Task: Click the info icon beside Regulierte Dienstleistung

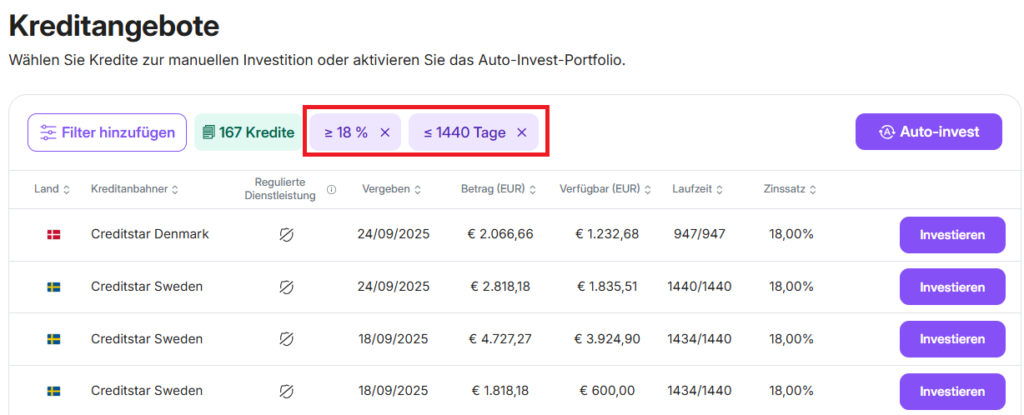Action: pyautogui.click(x=331, y=189)
